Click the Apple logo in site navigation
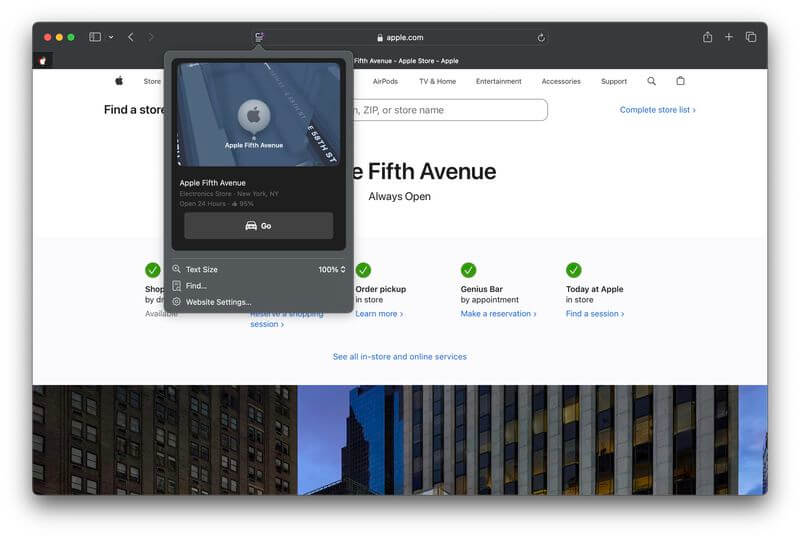Viewport: 800px width, 538px height. point(119,81)
